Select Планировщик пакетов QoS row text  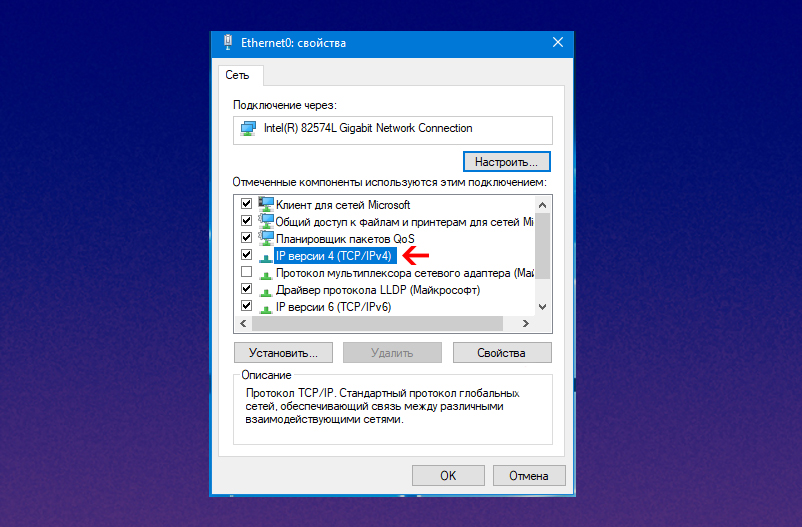point(345,238)
